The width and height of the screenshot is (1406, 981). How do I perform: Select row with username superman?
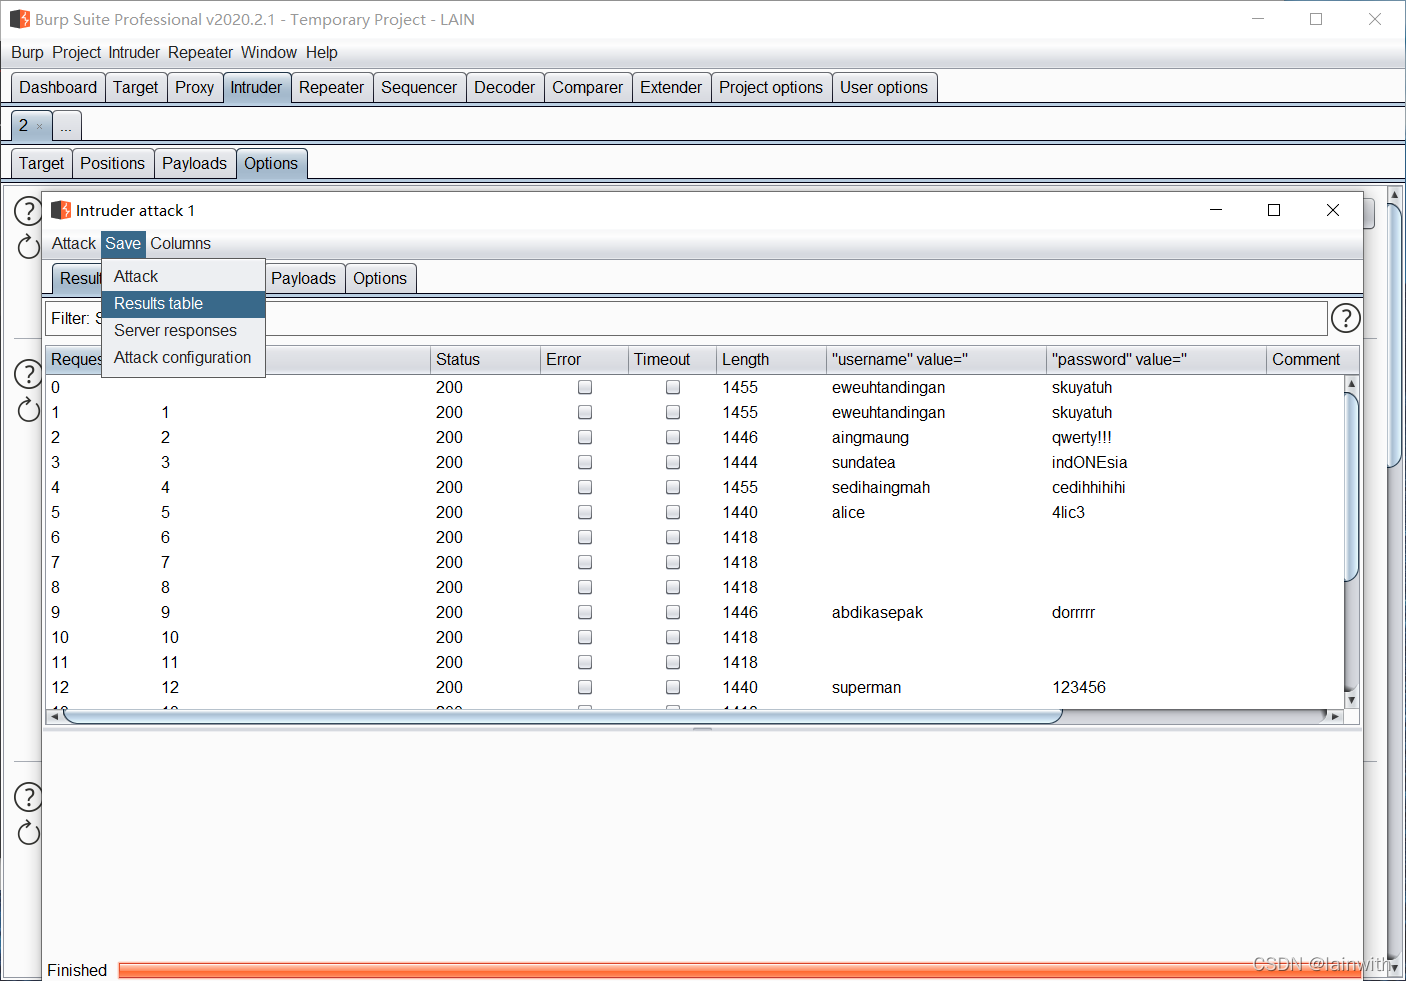(695, 687)
